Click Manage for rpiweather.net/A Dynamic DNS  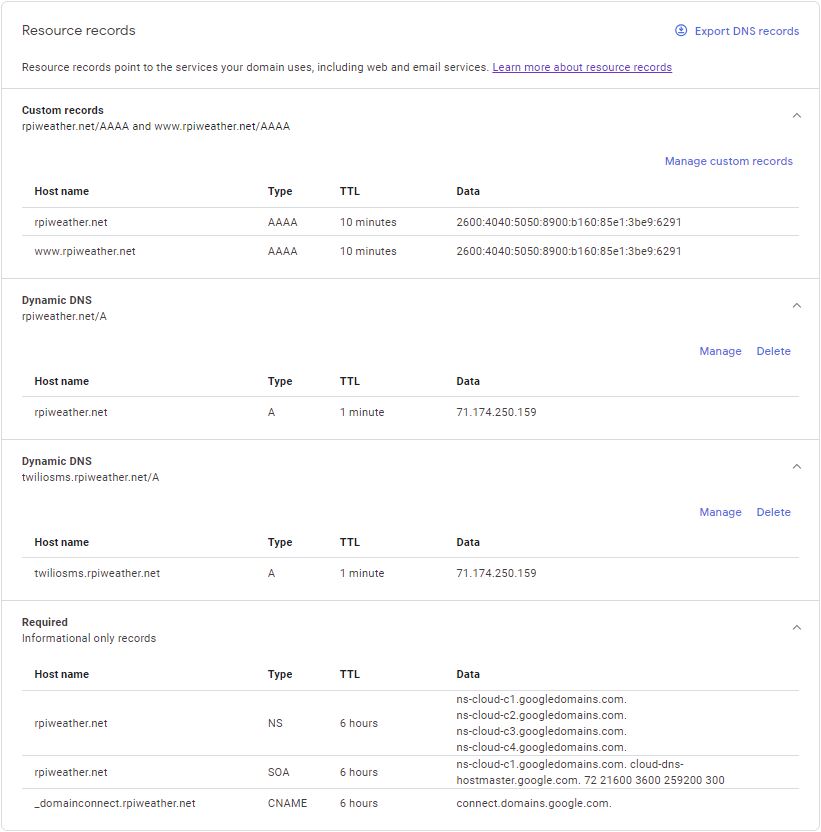(720, 351)
